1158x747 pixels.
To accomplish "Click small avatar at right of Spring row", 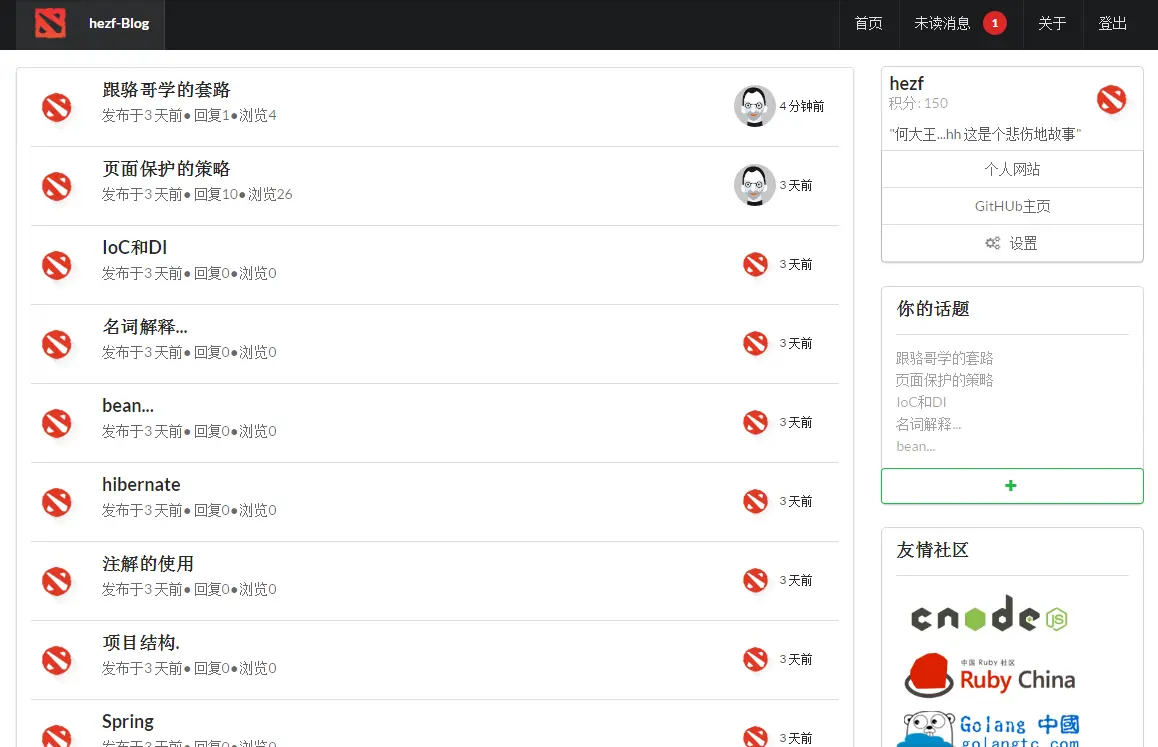I will (756, 737).
